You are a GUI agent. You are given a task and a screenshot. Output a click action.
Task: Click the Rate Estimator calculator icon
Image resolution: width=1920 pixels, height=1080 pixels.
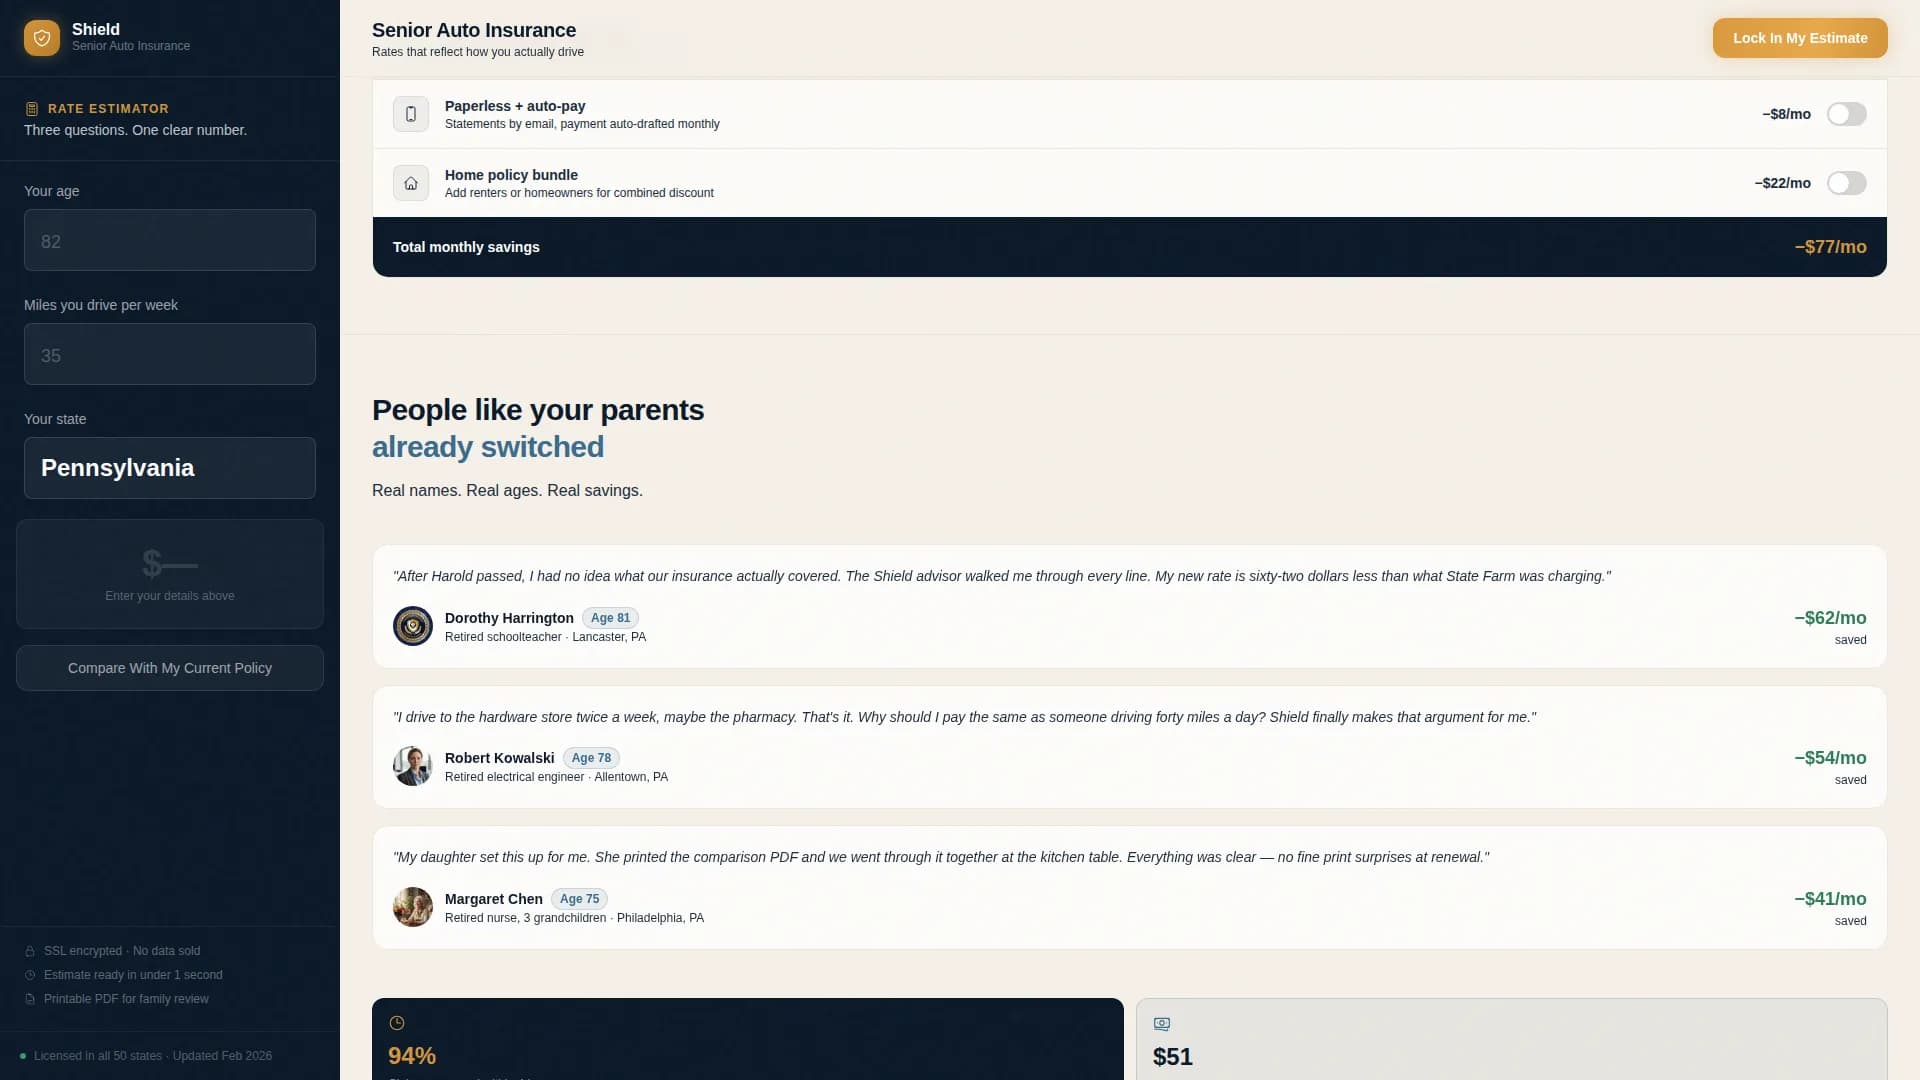(x=31, y=109)
